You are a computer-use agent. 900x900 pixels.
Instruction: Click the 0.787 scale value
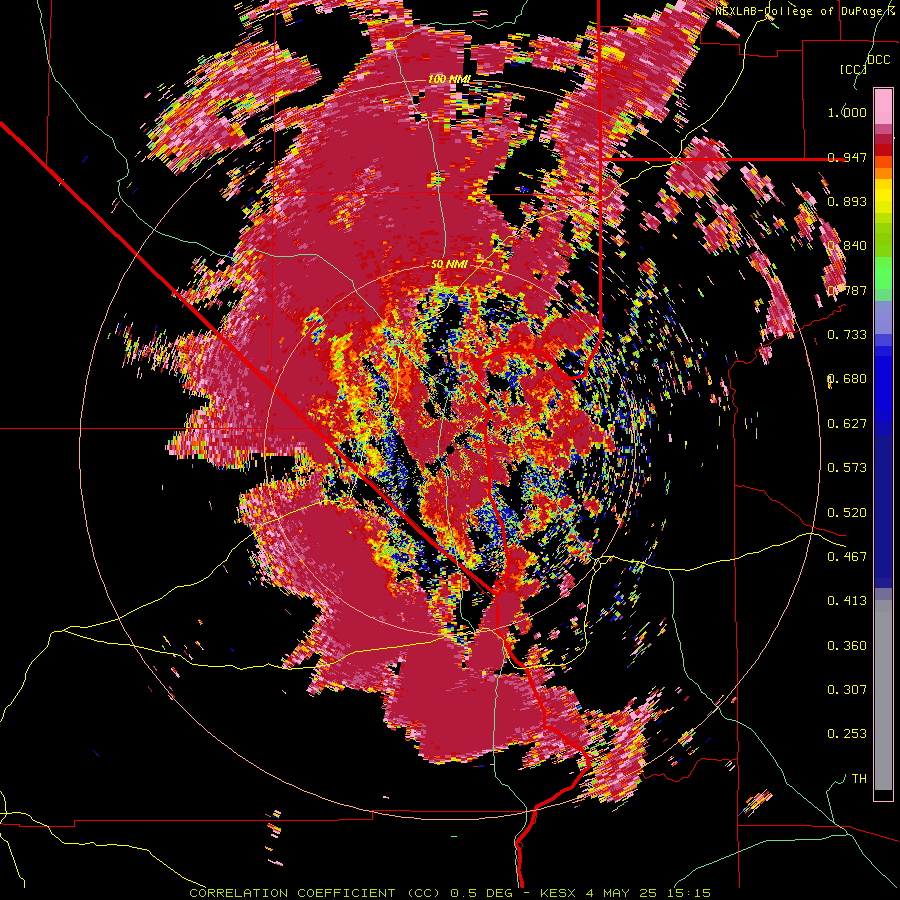point(847,290)
